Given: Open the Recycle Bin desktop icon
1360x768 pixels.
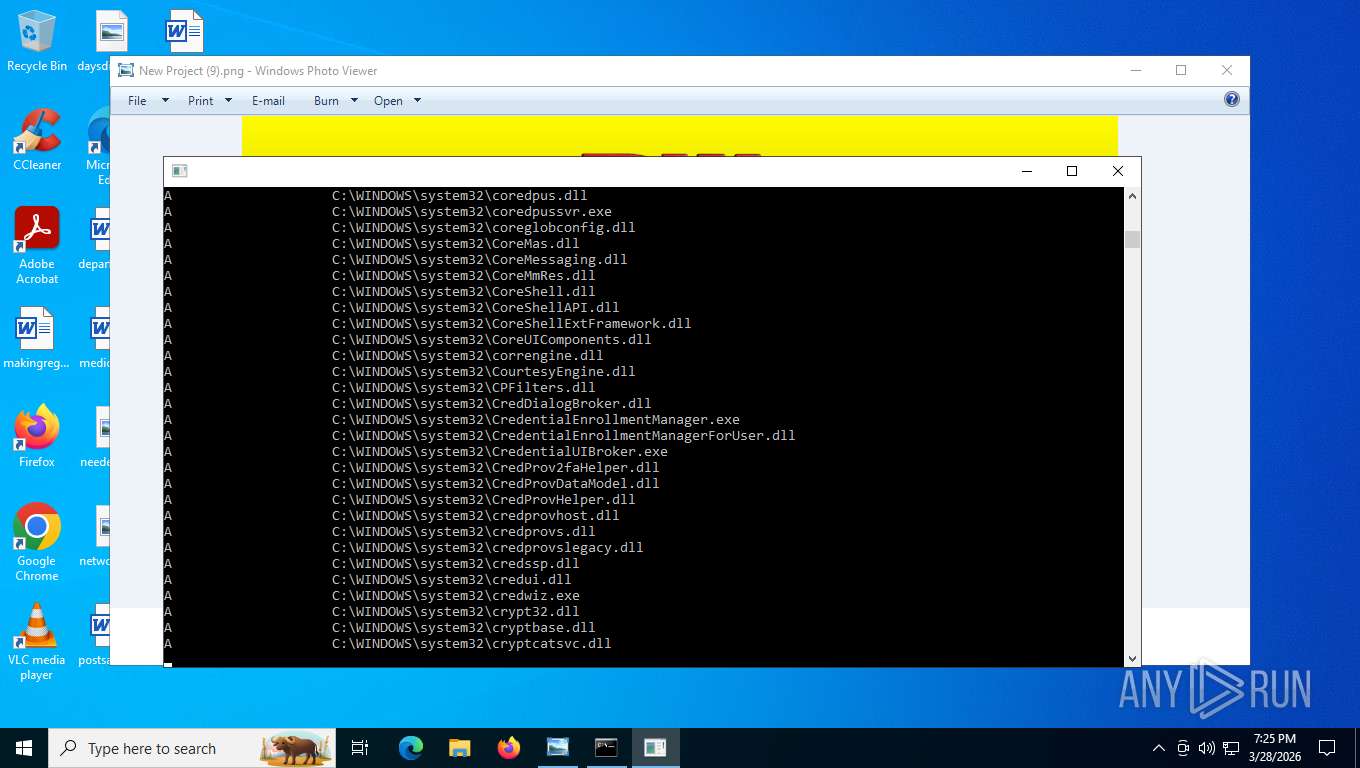Looking at the screenshot, I should (37, 42).
